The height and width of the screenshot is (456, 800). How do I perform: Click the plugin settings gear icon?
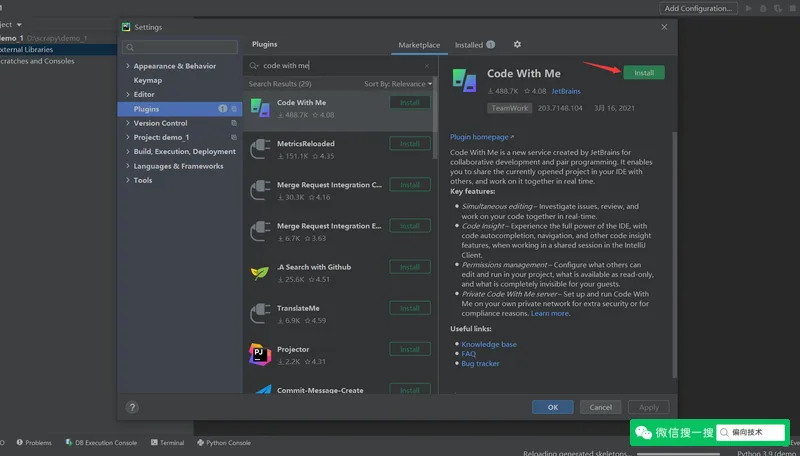[517, 44]
